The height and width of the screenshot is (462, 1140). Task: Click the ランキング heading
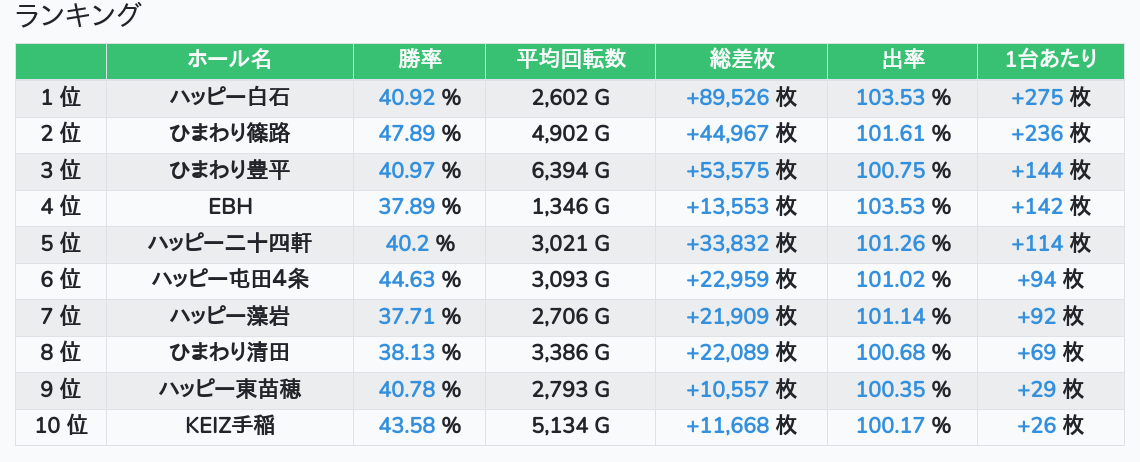click(79, 16)
